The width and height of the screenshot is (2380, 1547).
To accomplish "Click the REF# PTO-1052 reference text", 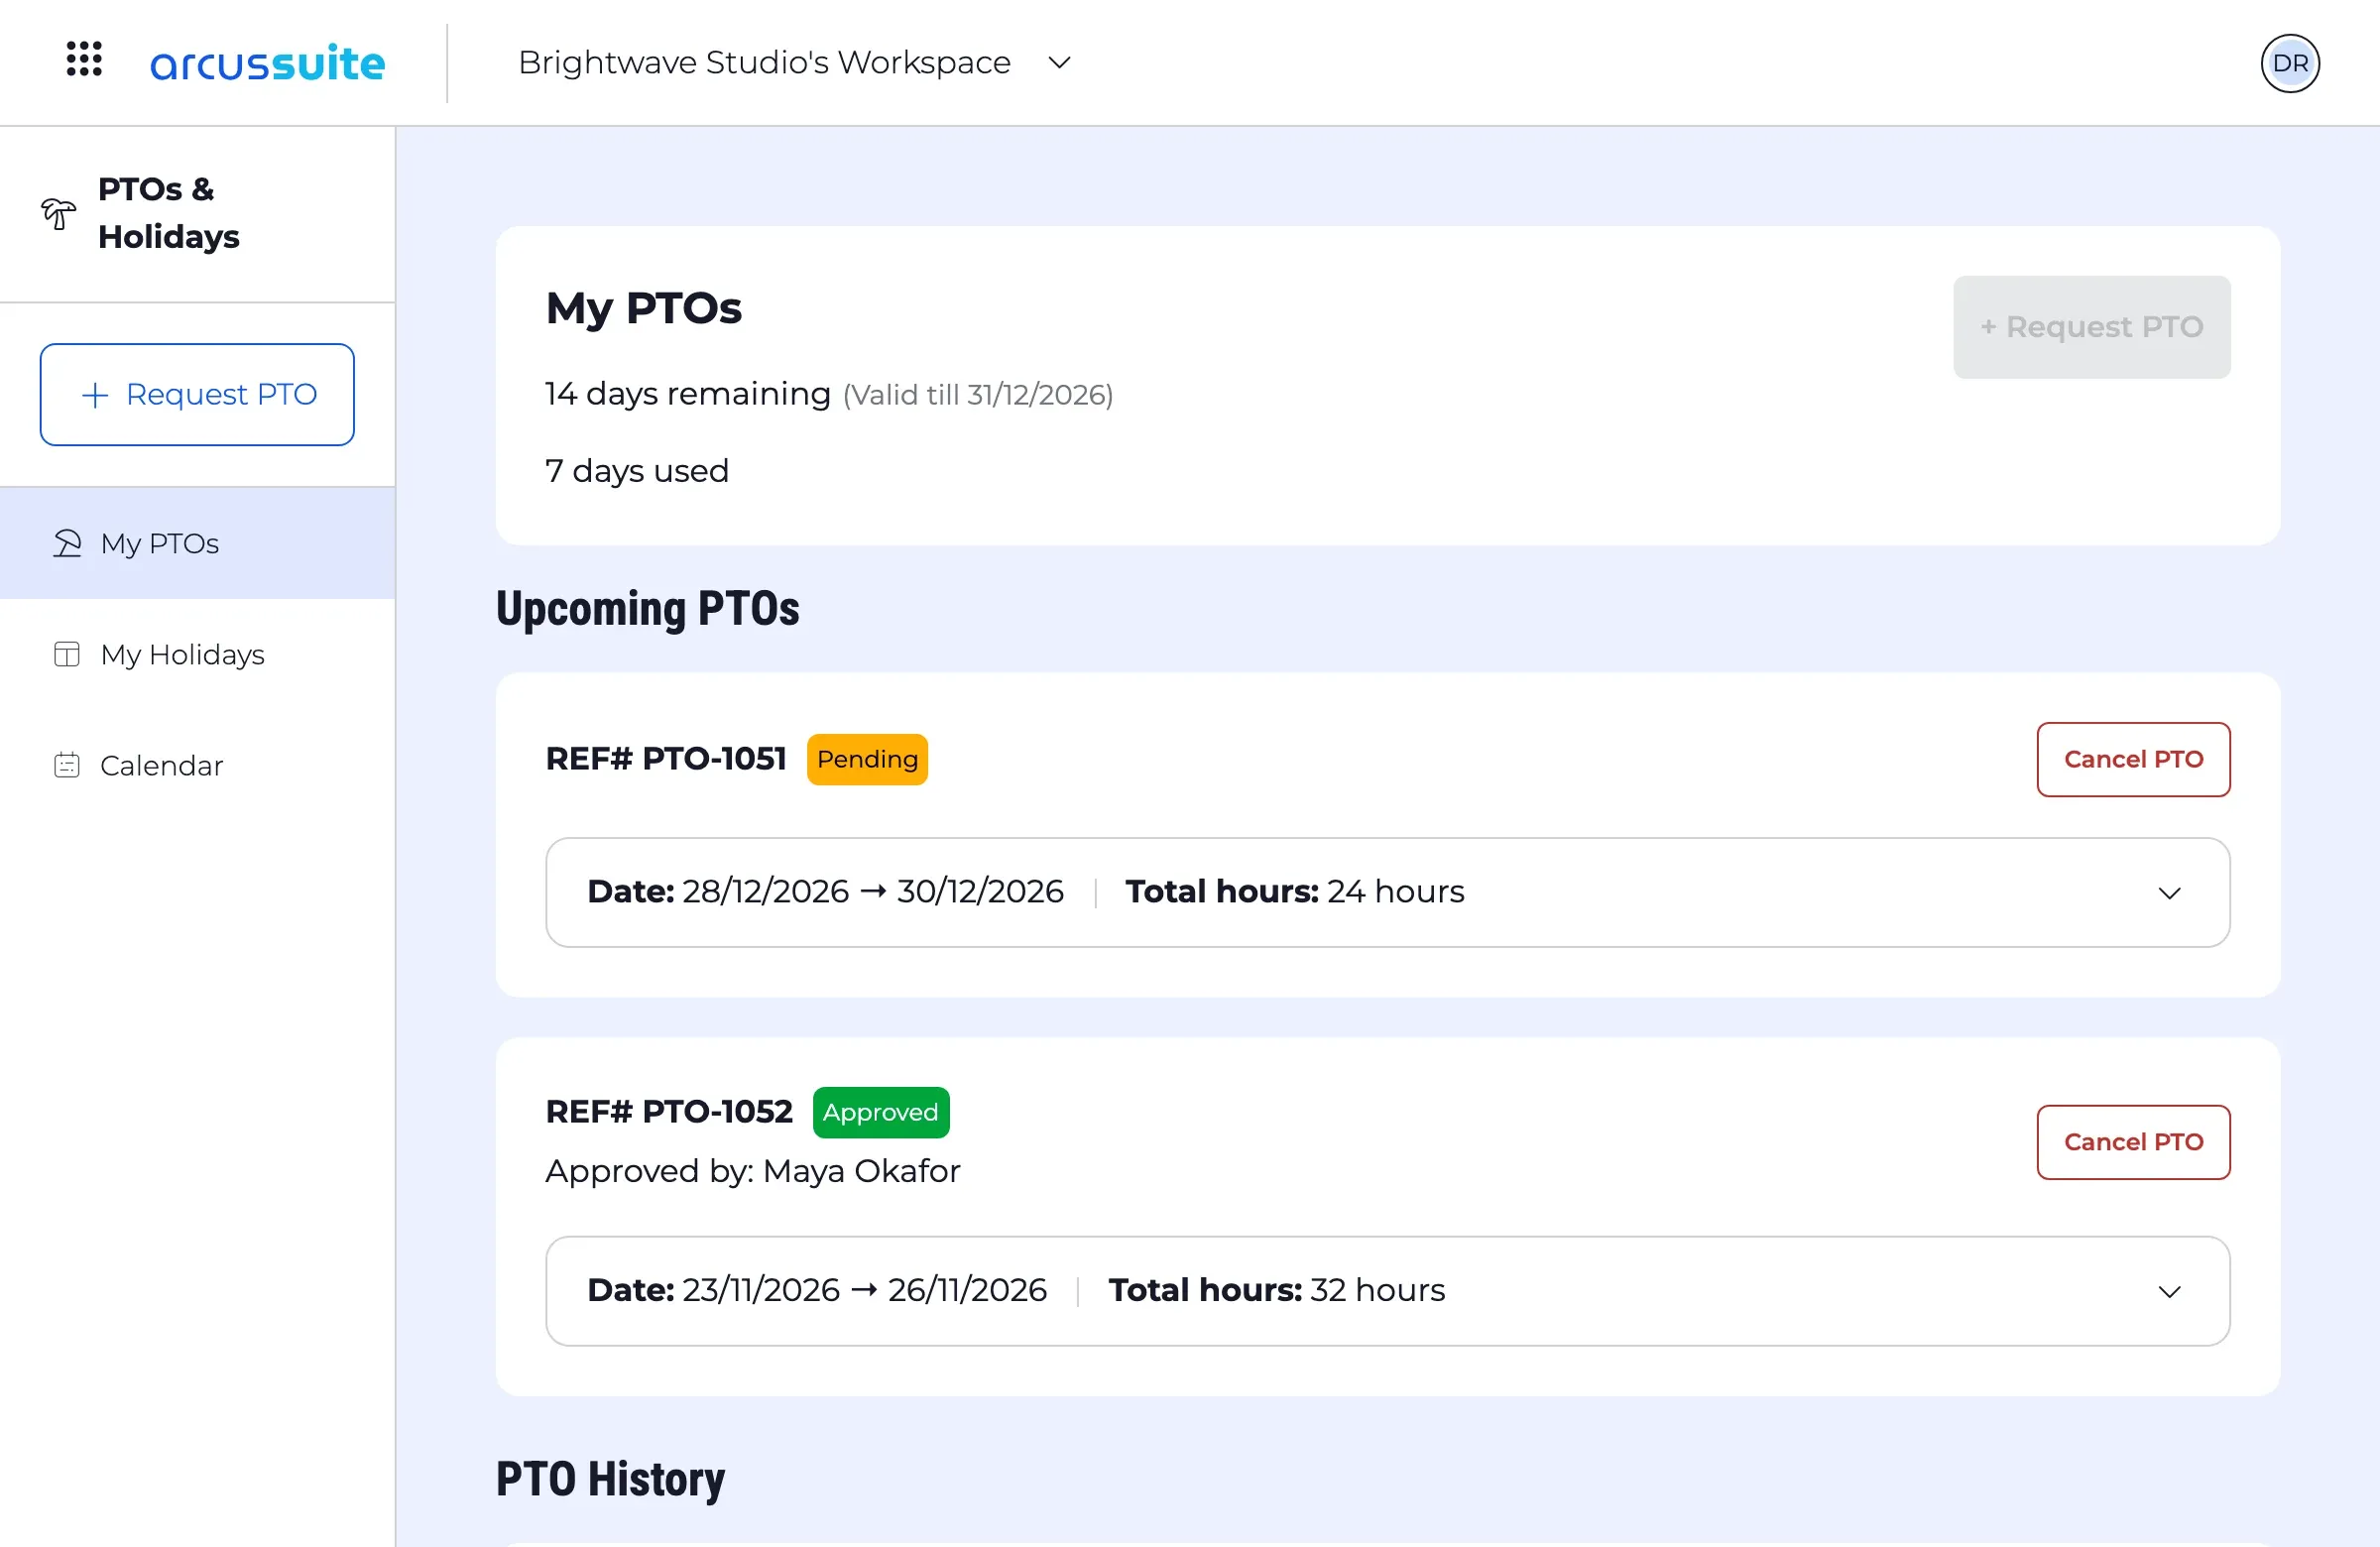I will point(669,1112).
